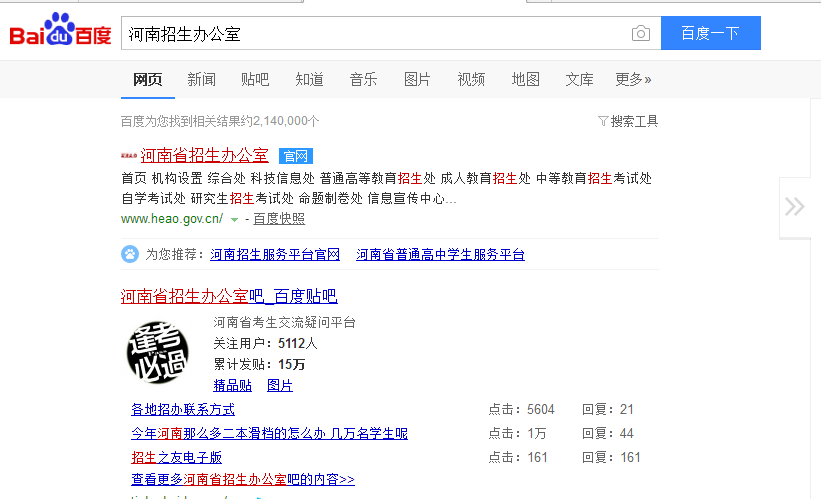Click 点击：5604 stat
Screen dimensions: 821x499
(522, 409)
